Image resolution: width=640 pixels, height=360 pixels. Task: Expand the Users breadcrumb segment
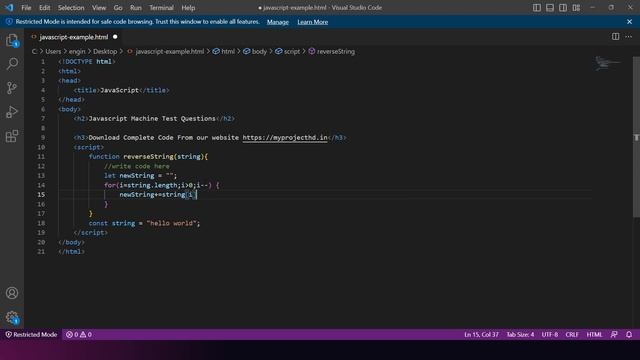click(x=53, y=51)
